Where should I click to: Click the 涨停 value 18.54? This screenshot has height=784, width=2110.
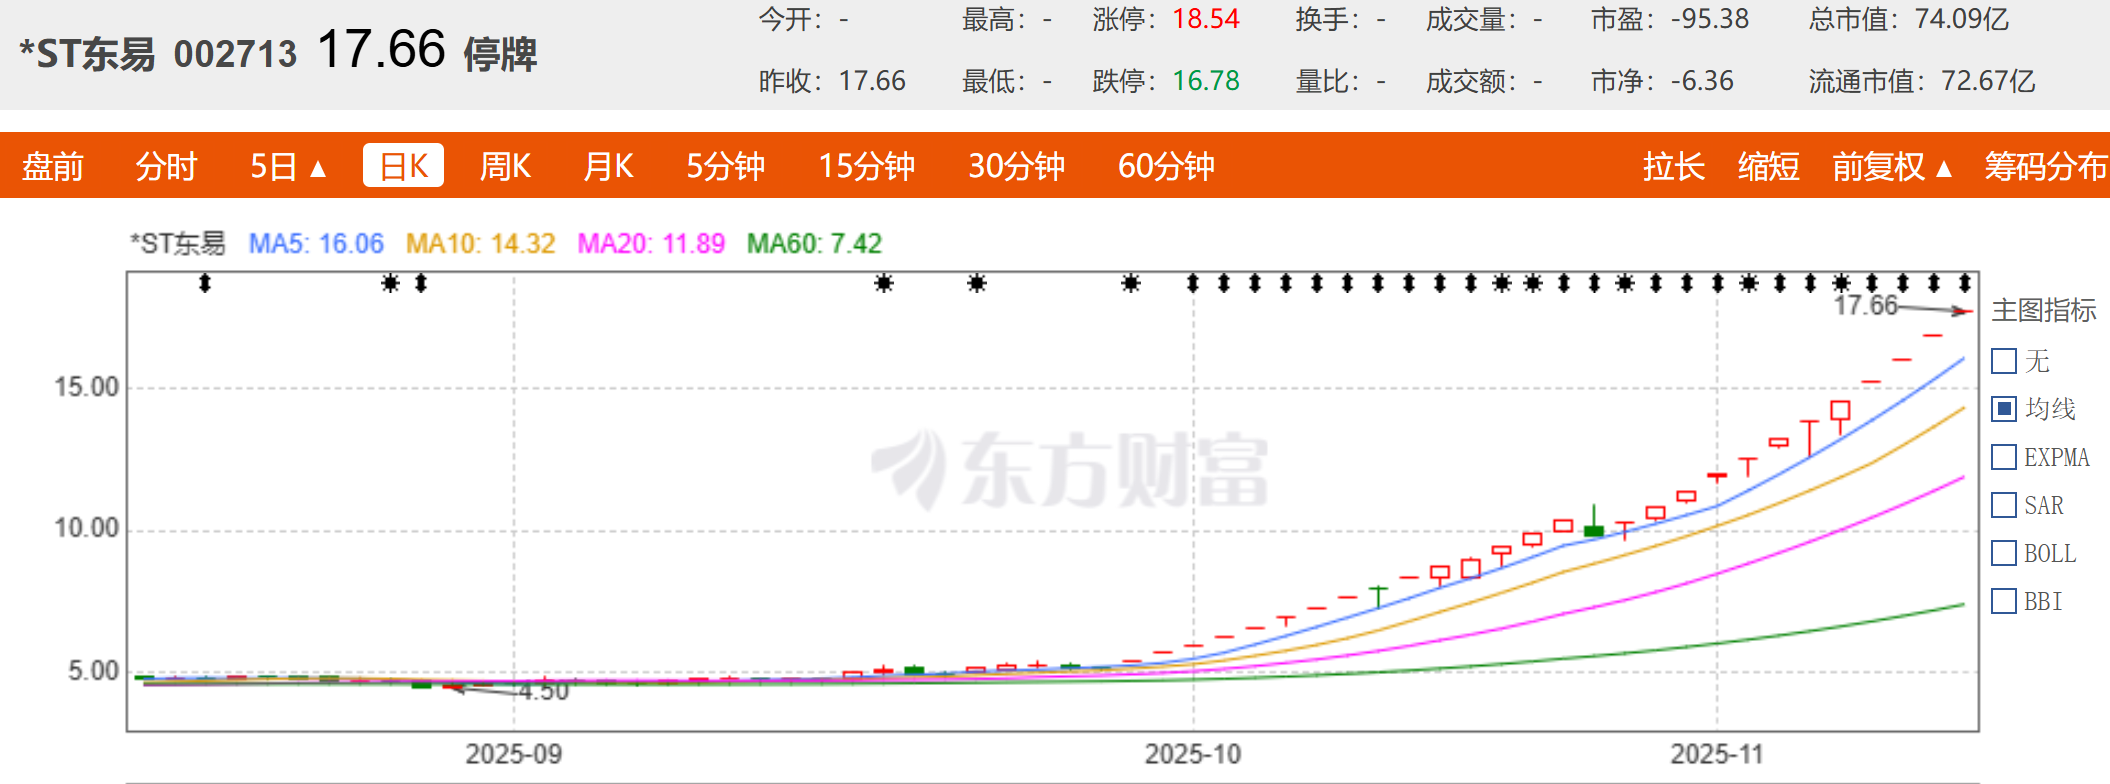pos(1206,19)
